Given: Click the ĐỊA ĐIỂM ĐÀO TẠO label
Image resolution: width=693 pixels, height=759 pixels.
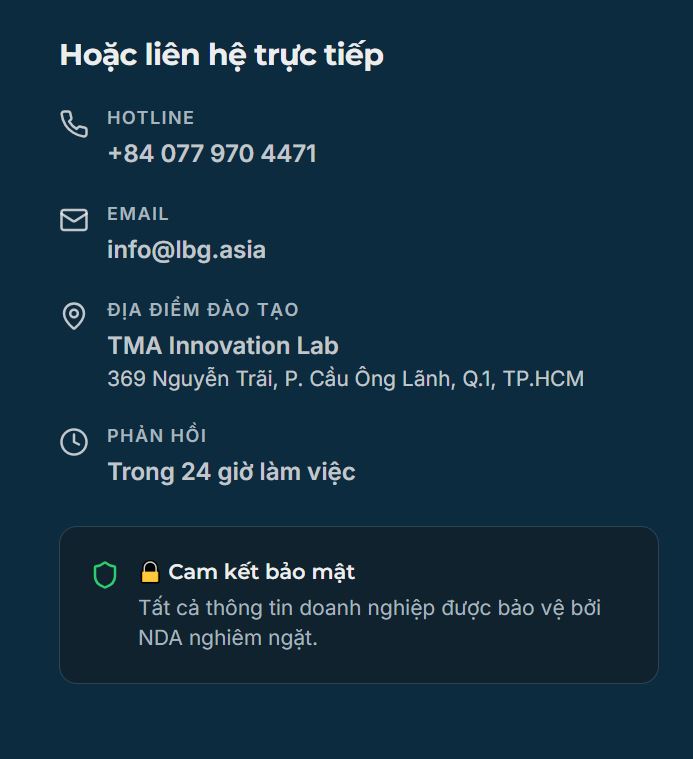Looking at the screenshot, I should (x=203, y=310).
